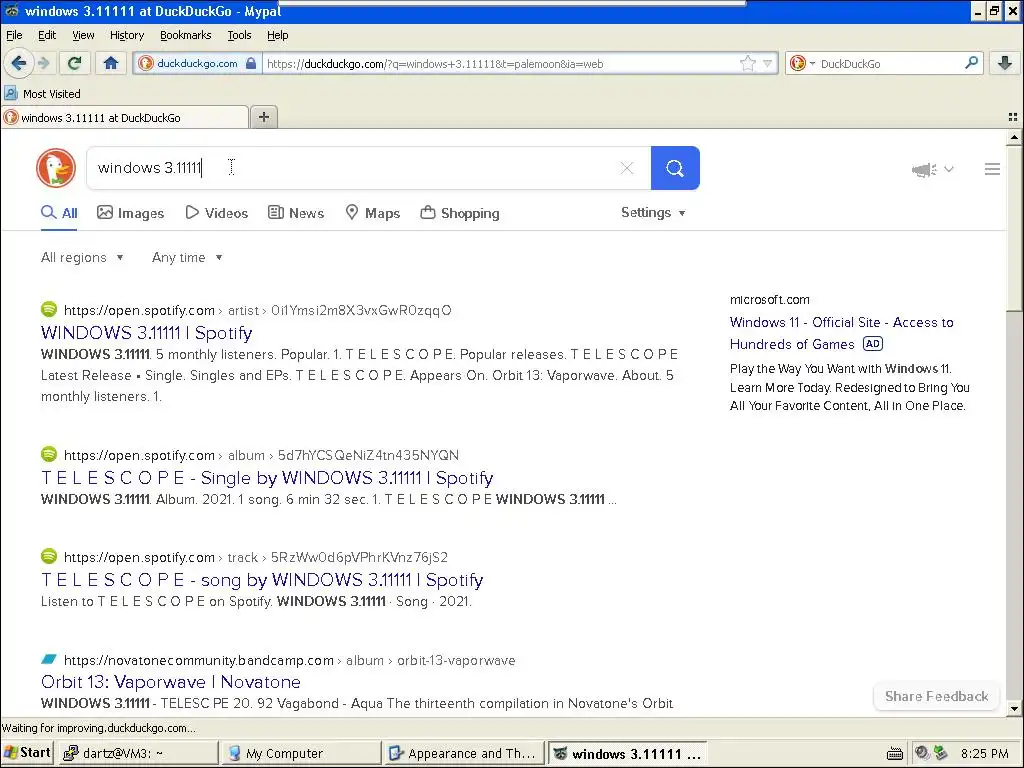Reload the current page
The width and height of the screenshot is (1024, 768).
coord(74,63)
